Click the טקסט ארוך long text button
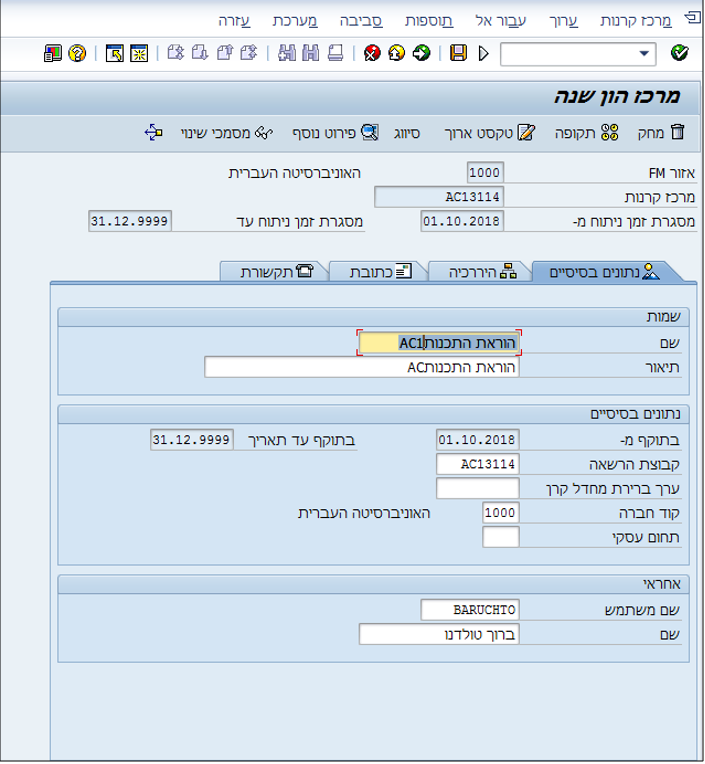Image resolution: width=705 pixels, height=764 pixels. point(490,133)
